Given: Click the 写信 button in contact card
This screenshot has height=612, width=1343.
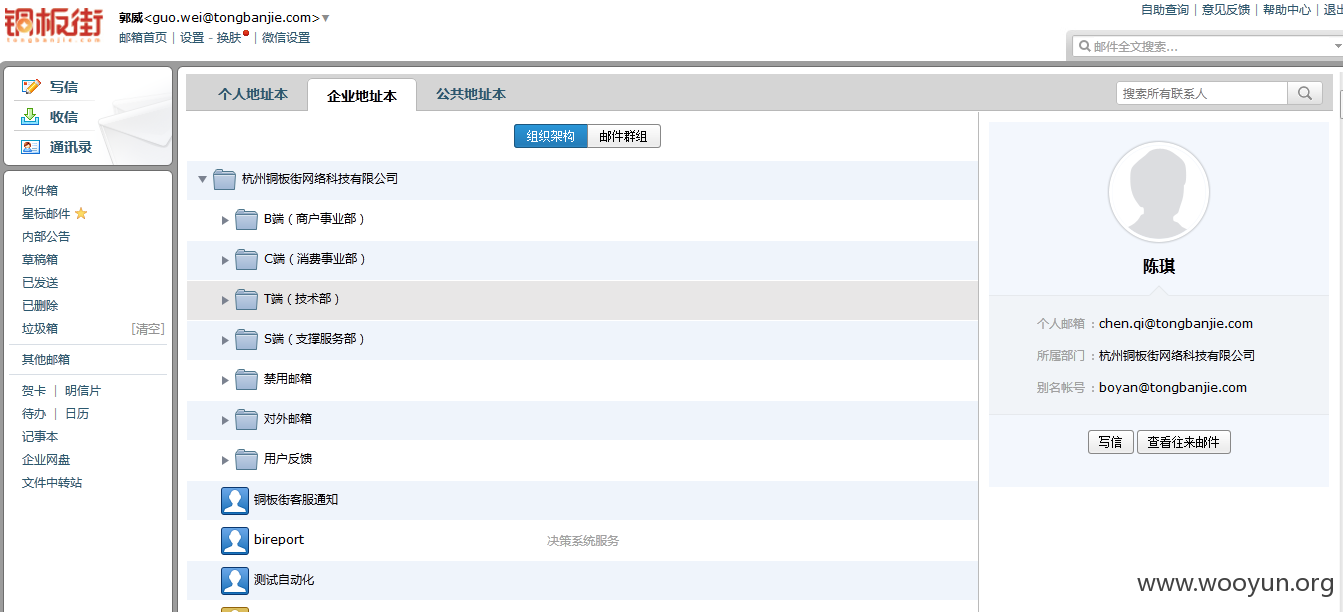Looking at the screenshot, I should coord(1110,442).
